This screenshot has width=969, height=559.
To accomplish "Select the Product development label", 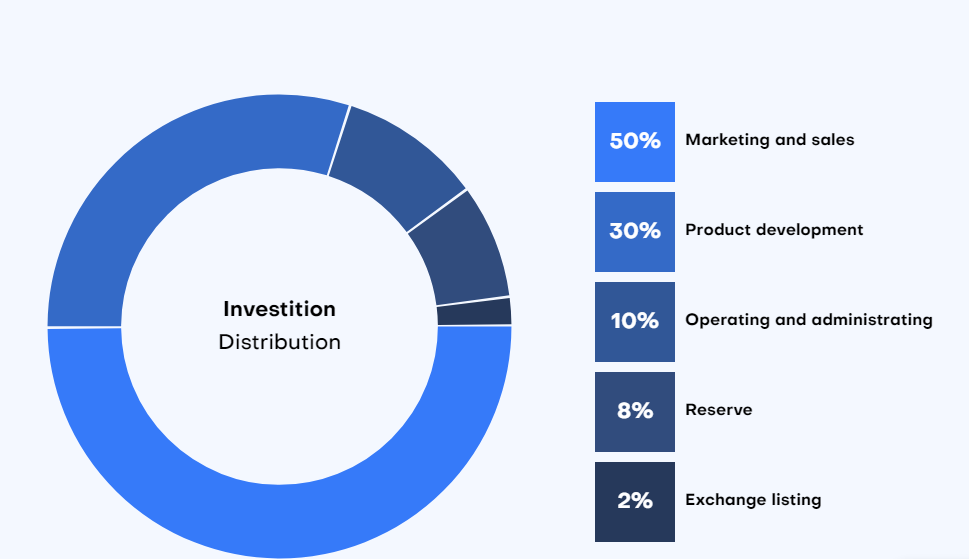I will (774, 230).
